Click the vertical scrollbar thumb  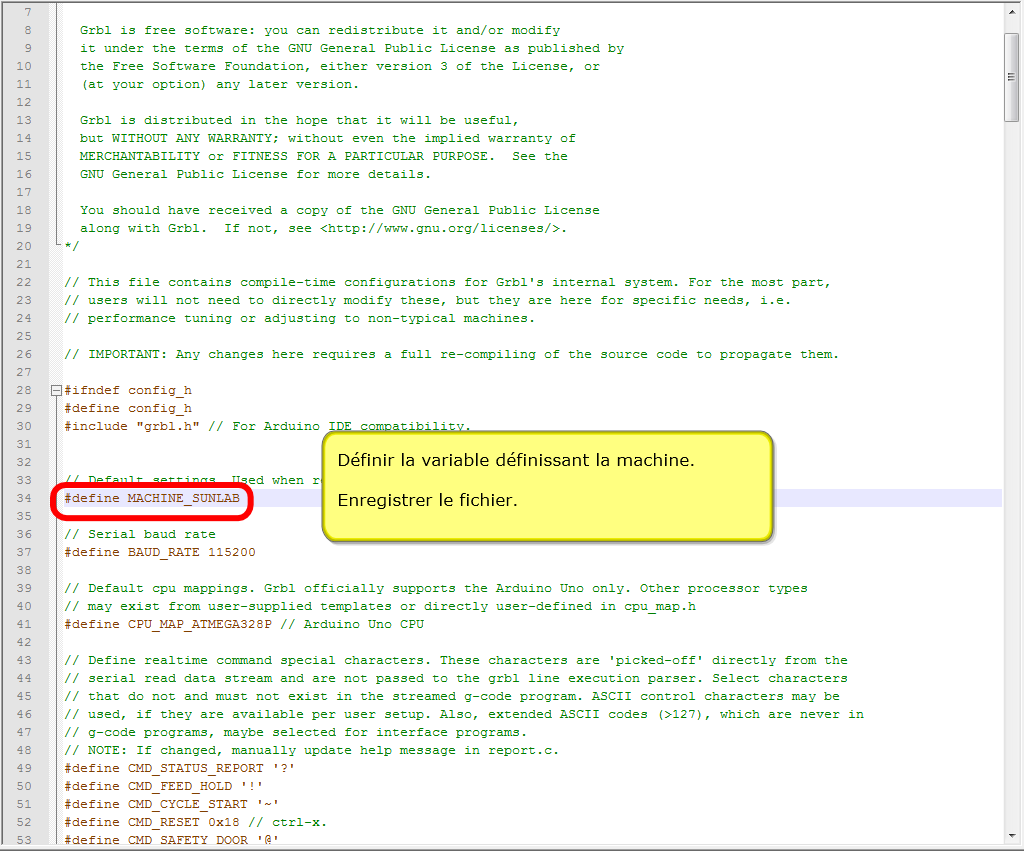pyautogui.click(x=1011, y=77)
